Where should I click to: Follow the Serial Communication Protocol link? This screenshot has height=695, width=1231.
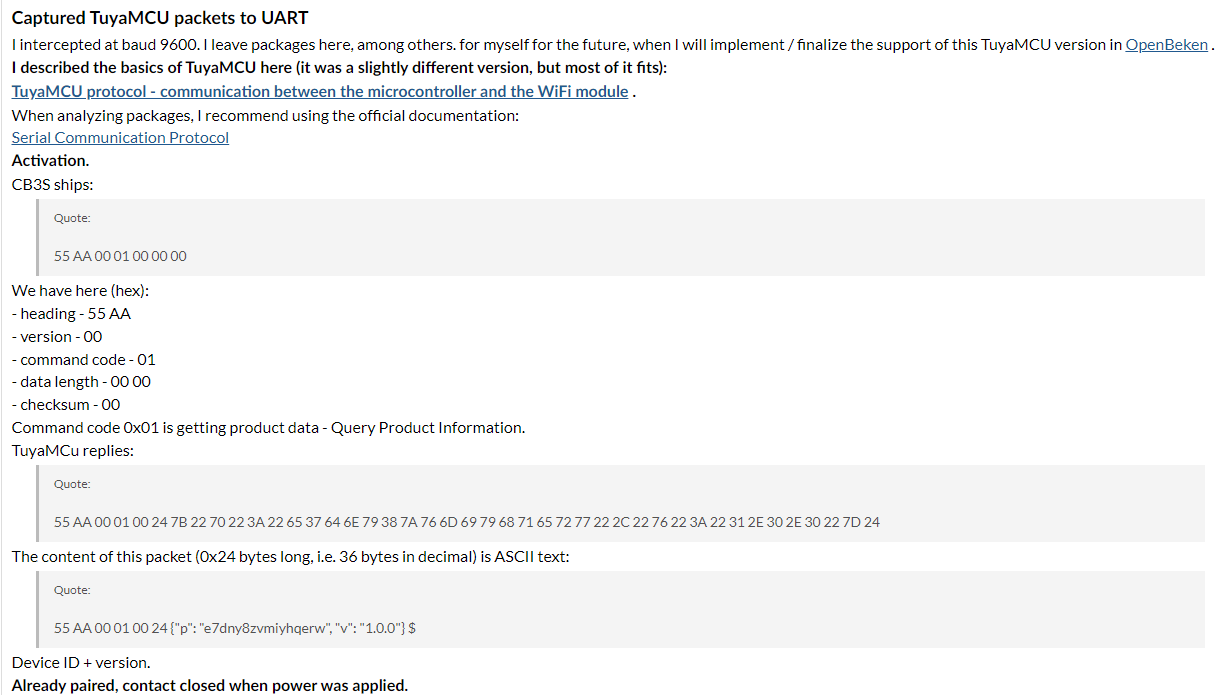click(x=120, y=138)
